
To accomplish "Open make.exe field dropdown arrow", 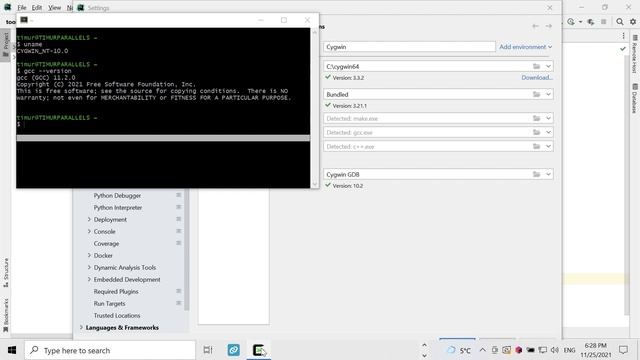I will pyautogui.click(x=548, y=118).
